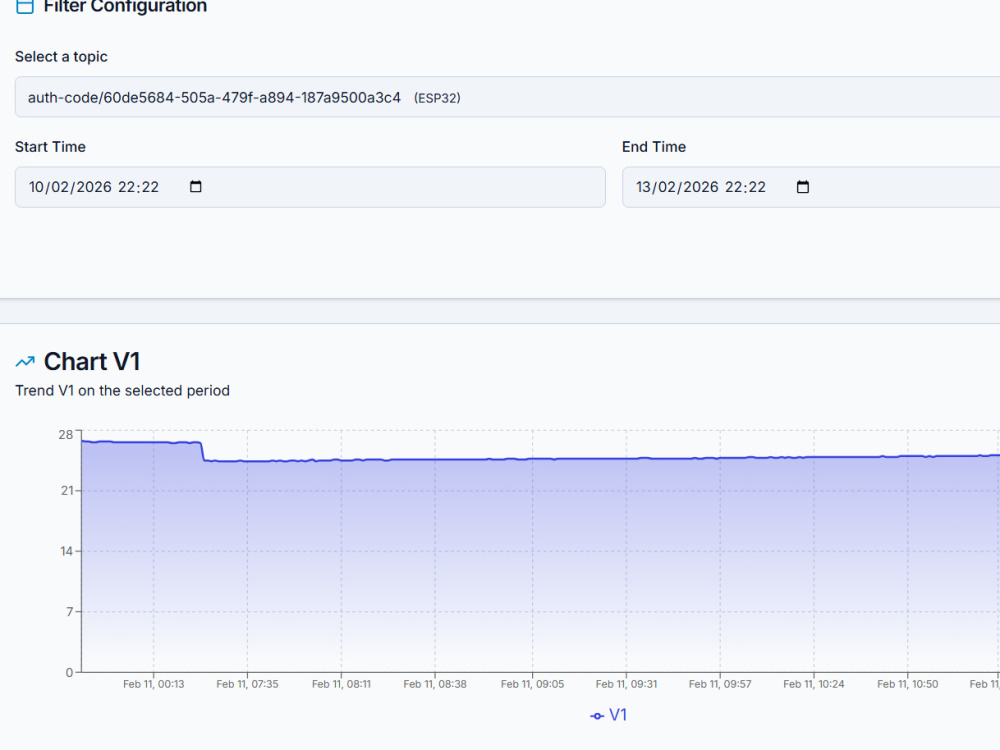Viewport: 1000px width, 750px height.
Task: Click y-axis value 21
Action: tap(67, 490)
